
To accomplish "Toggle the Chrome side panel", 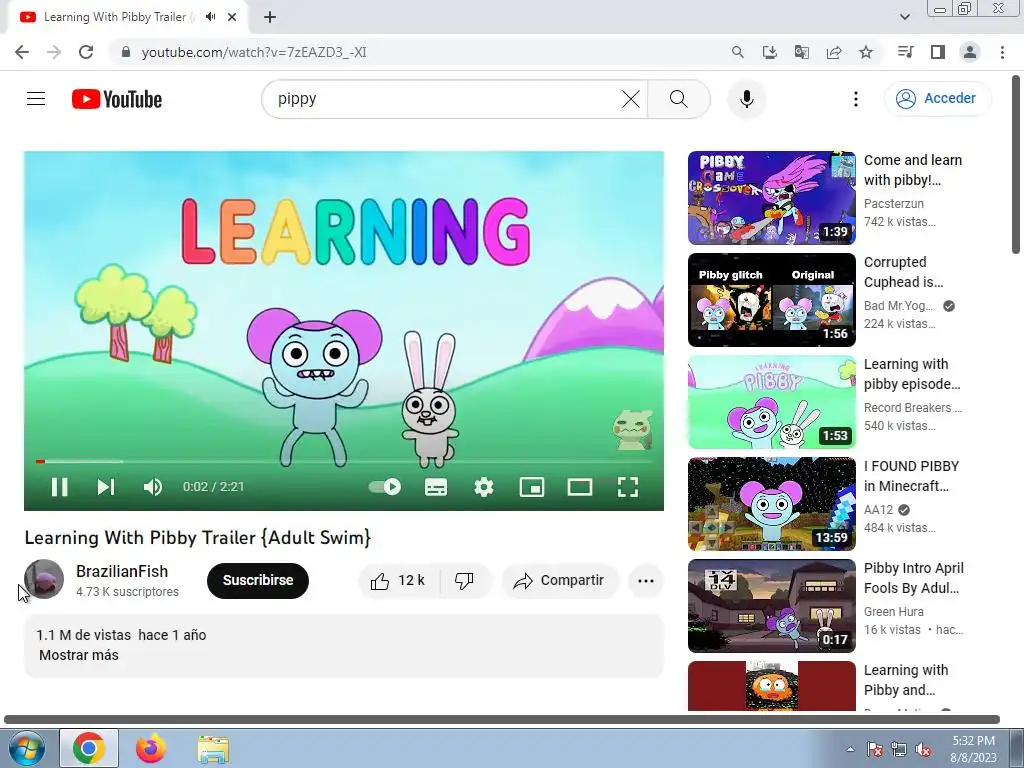I will 938,52.
